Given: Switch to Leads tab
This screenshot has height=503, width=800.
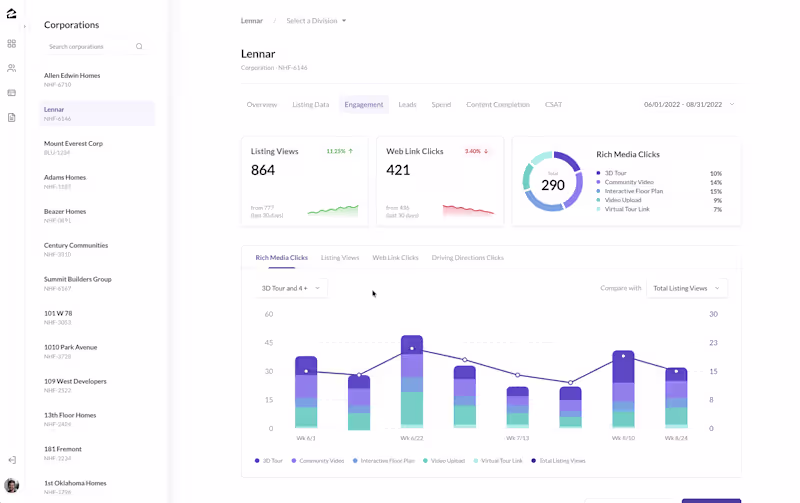Looking at the screenshot, I should pyautogui.click(x=407, y=105).
